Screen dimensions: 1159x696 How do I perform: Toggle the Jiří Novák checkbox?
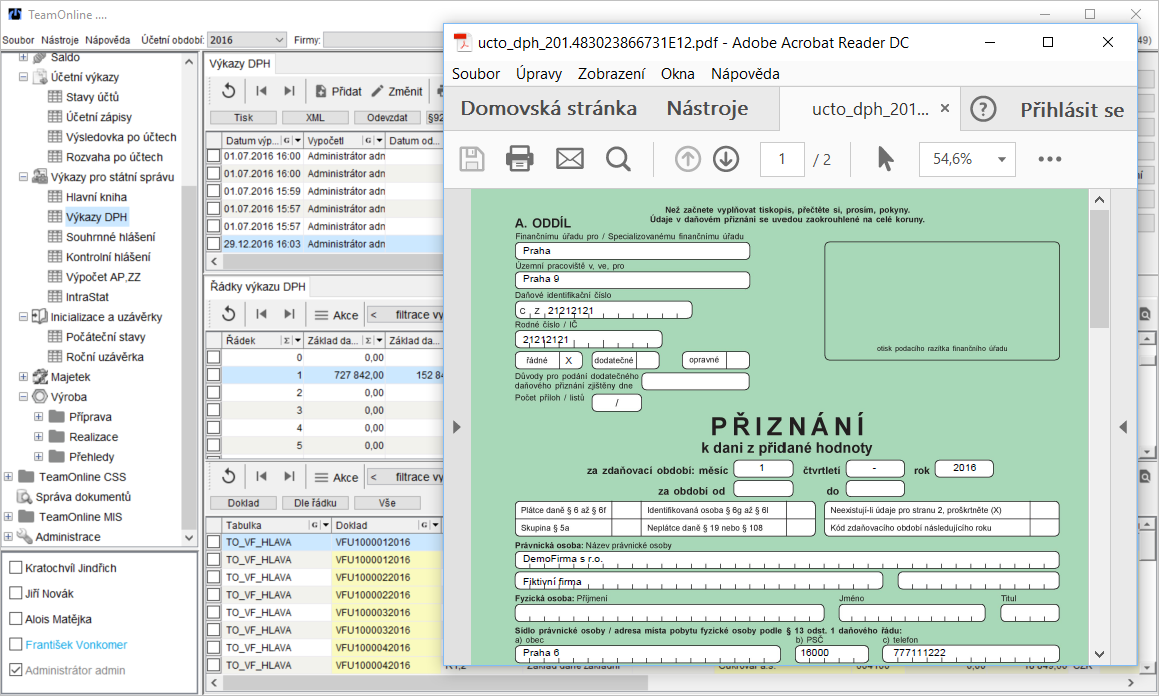[16, 594]
